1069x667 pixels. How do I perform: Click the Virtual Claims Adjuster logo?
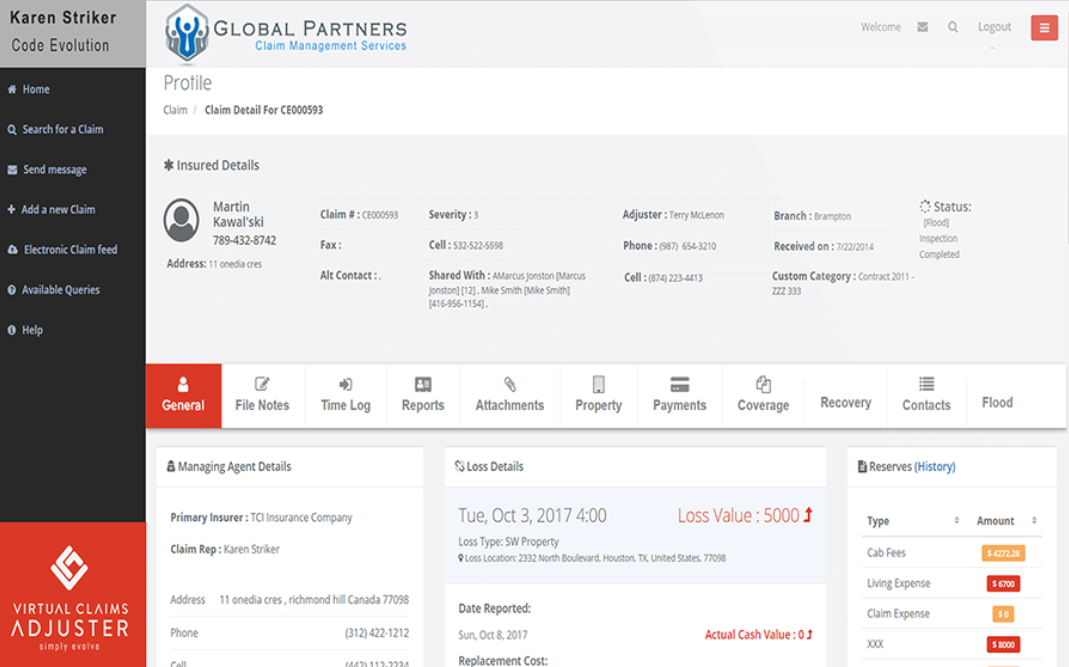(x=70, y=597)
